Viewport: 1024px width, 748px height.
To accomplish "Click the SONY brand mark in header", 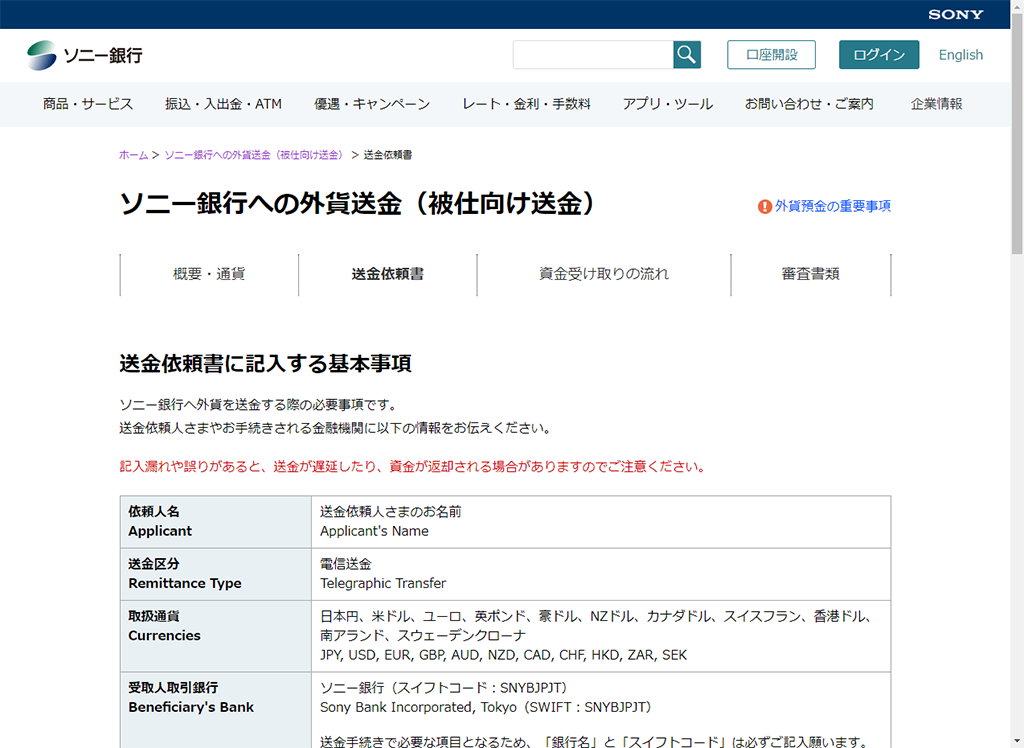I will pos(955,14).
